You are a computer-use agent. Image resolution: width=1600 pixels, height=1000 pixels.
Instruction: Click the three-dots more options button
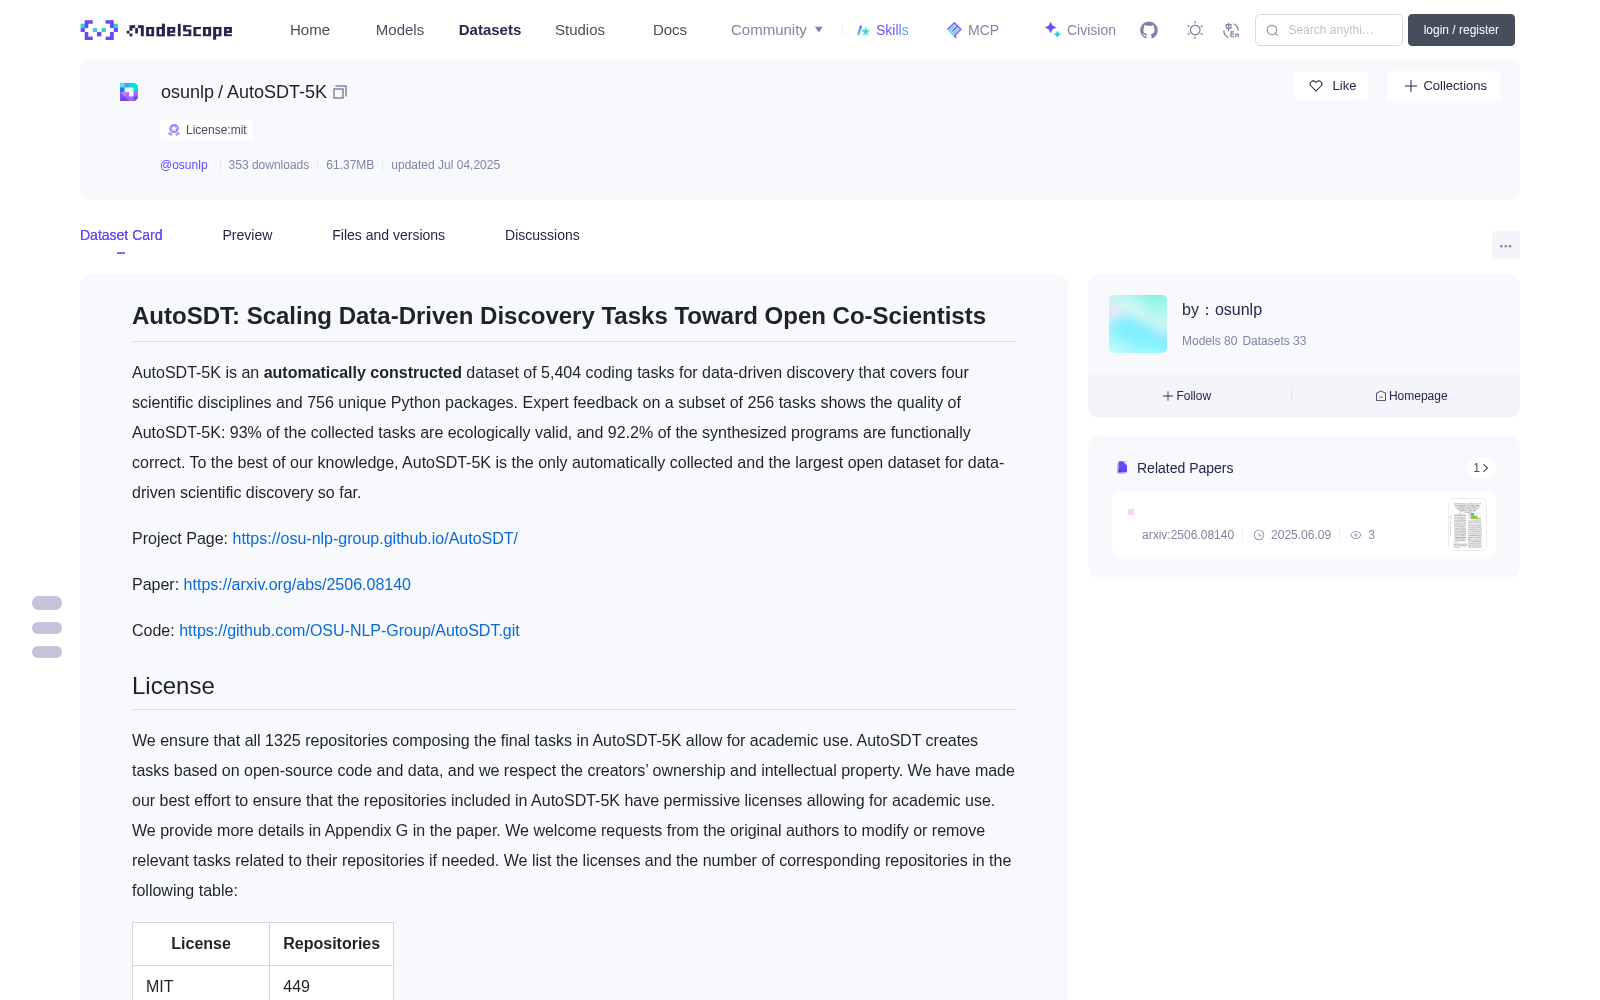1506,245
